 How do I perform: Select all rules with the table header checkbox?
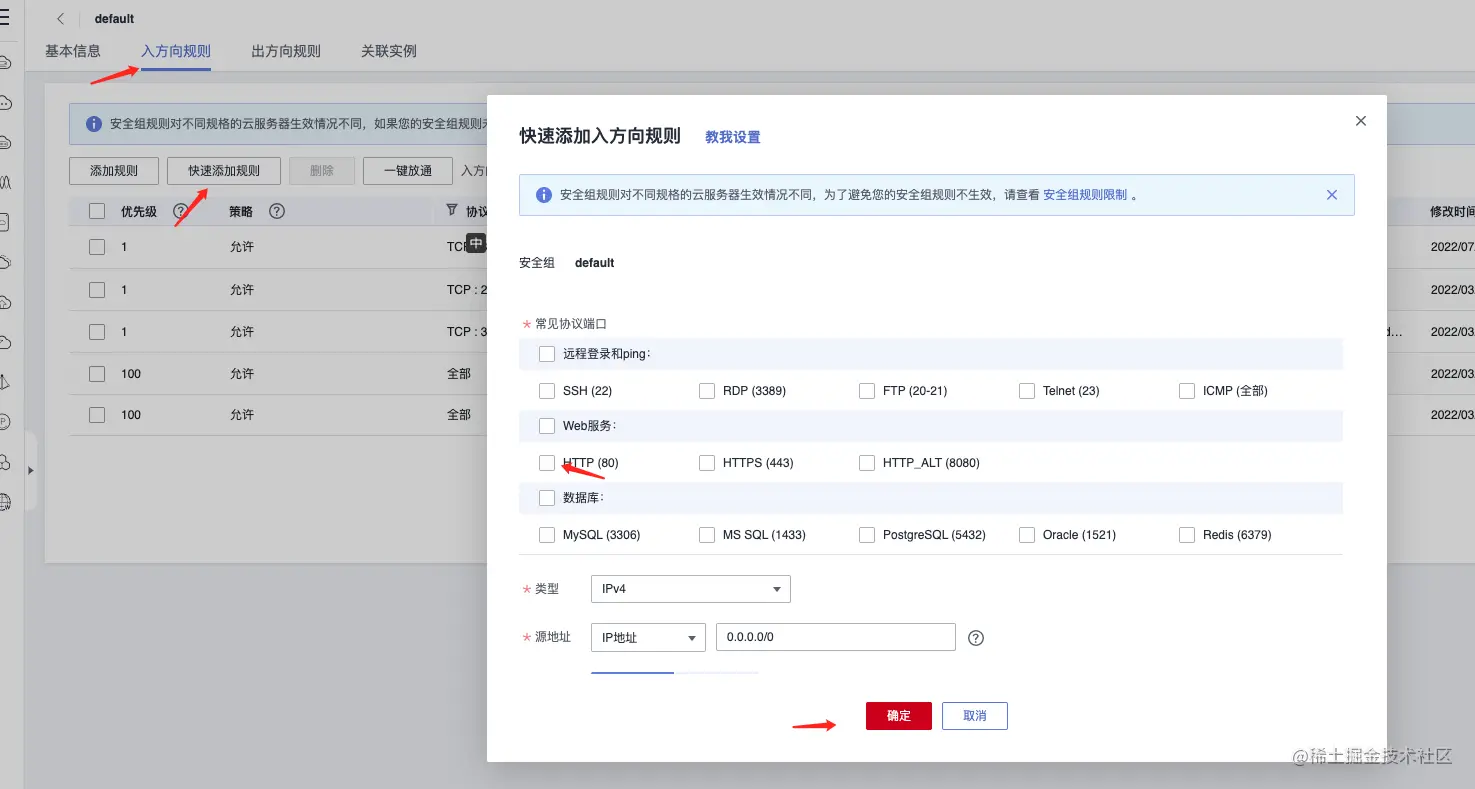[x=97, y=211]
